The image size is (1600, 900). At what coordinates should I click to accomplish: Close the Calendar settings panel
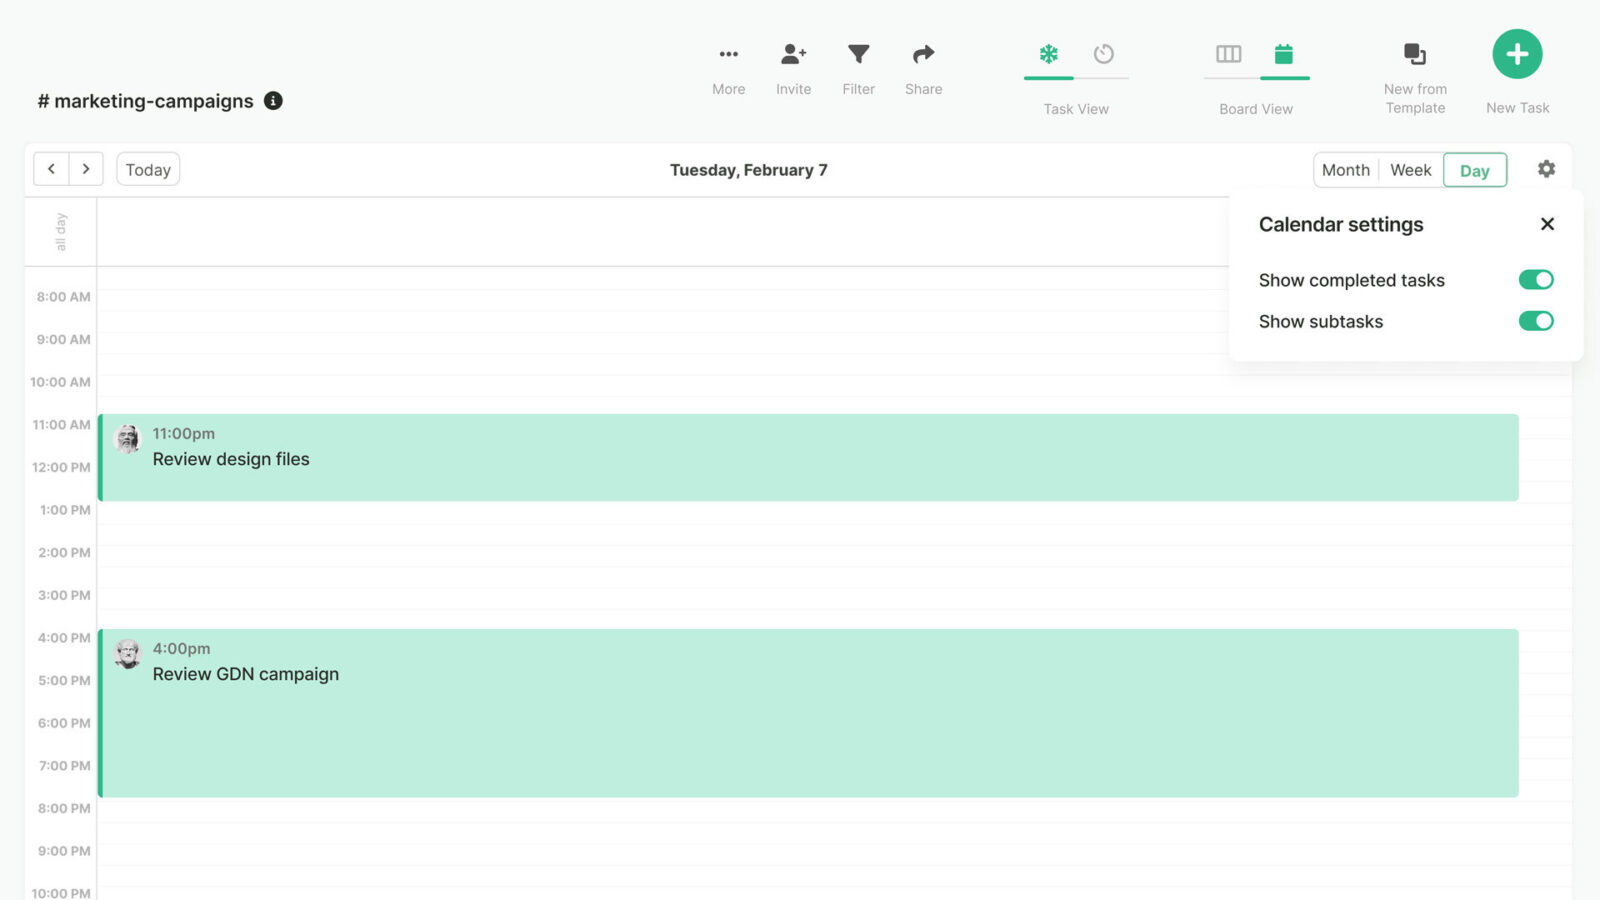click(x=1547, y=224)
